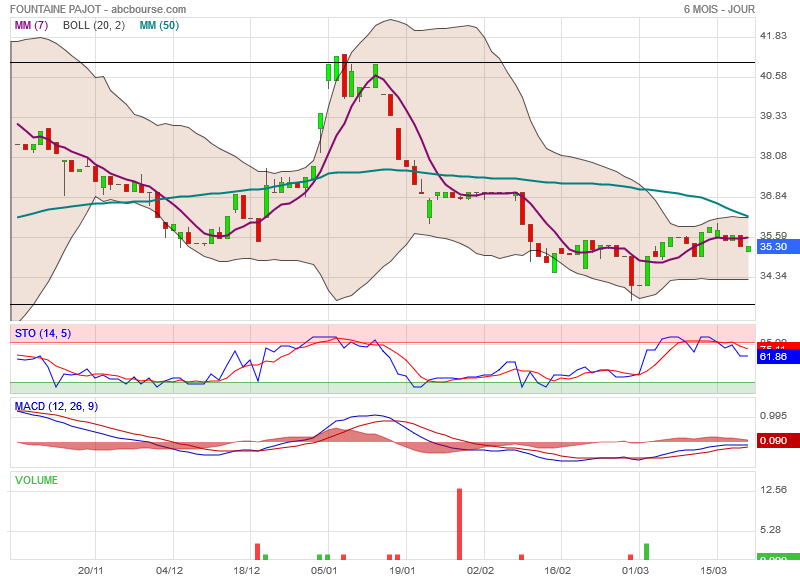Click the 12.56 volume axis label

[773, 489]
